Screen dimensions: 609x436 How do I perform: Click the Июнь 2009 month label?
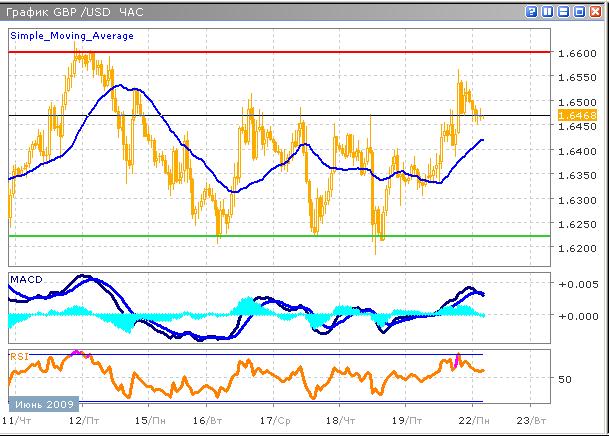coord(40,405)
